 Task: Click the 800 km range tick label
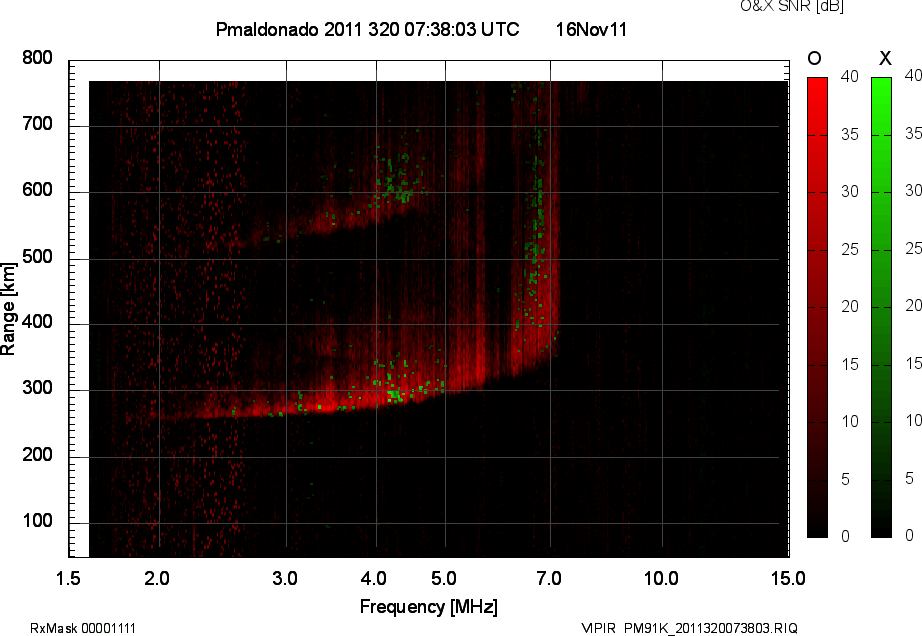pyautogui.click(x=37, y=58)
